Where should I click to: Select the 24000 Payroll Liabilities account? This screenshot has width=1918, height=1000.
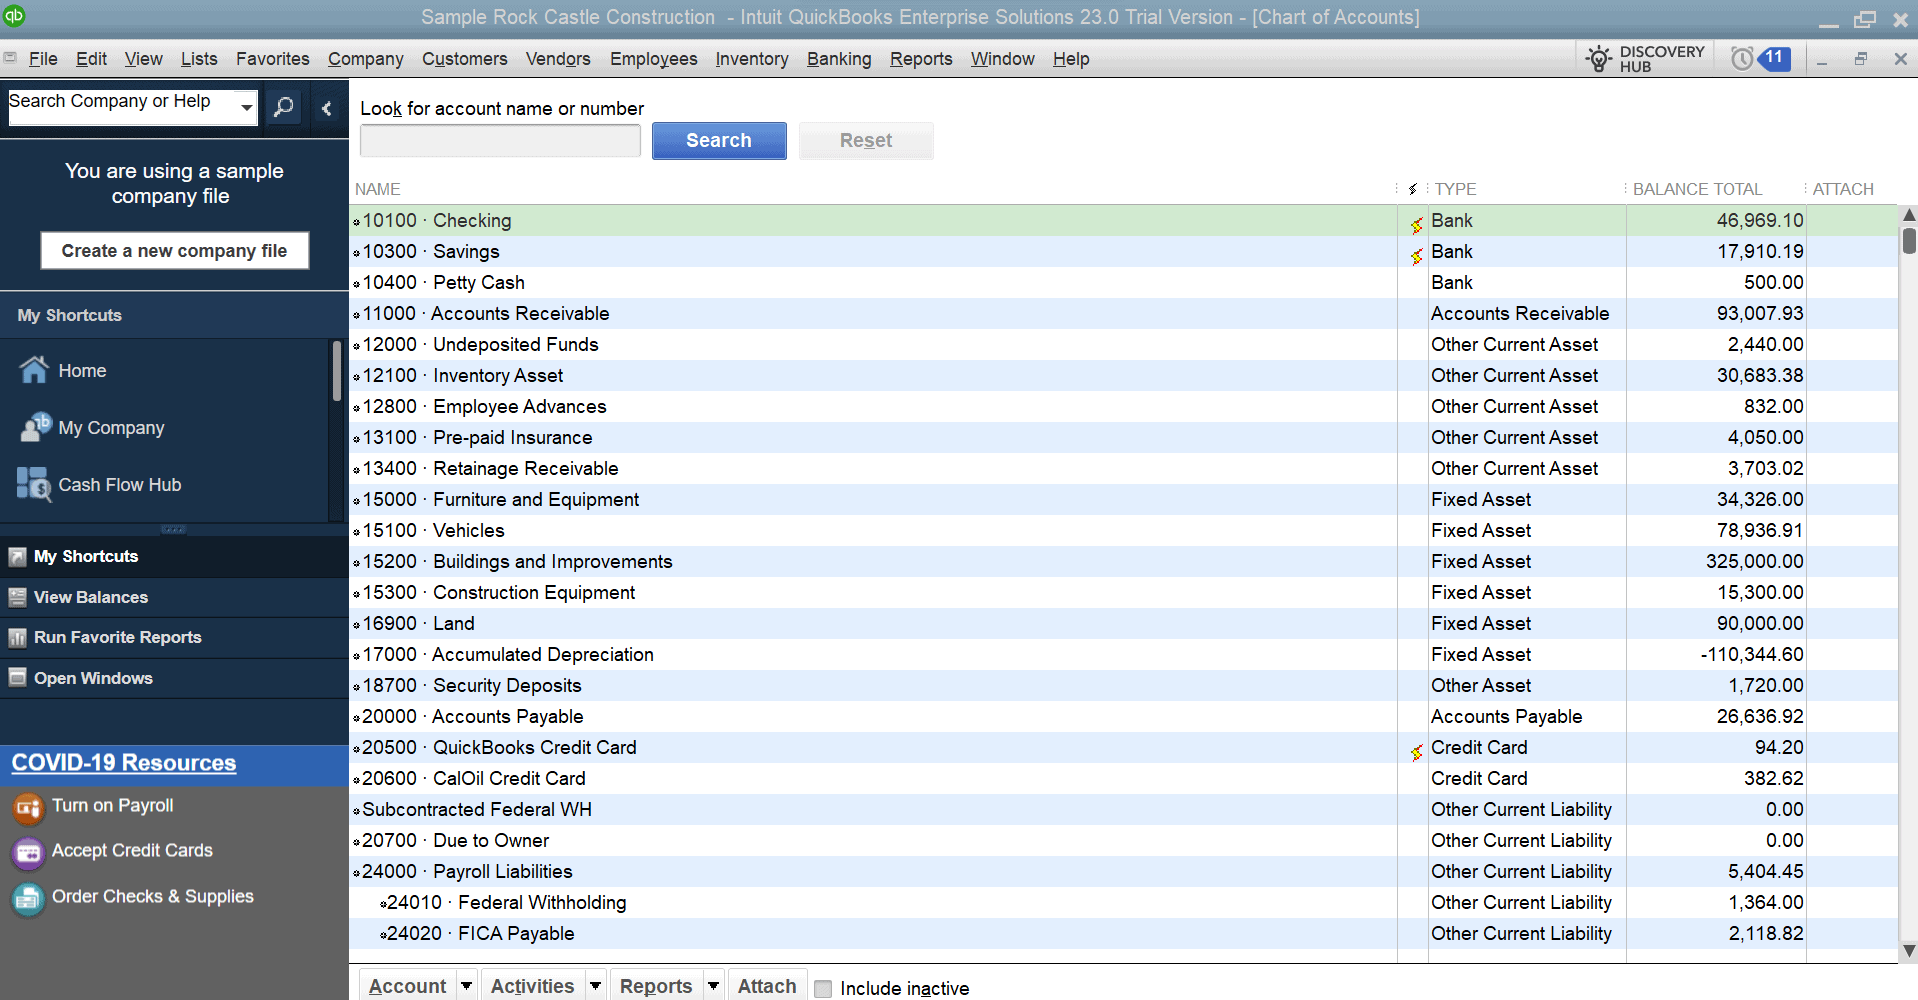[x=1123, y=872]
